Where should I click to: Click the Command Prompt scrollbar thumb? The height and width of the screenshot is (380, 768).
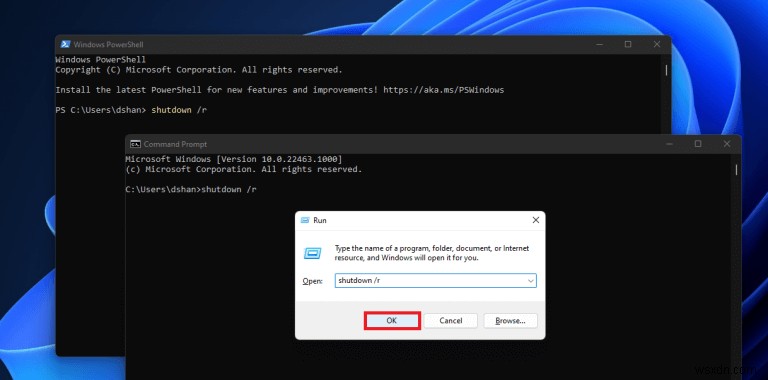pos(736,169)
